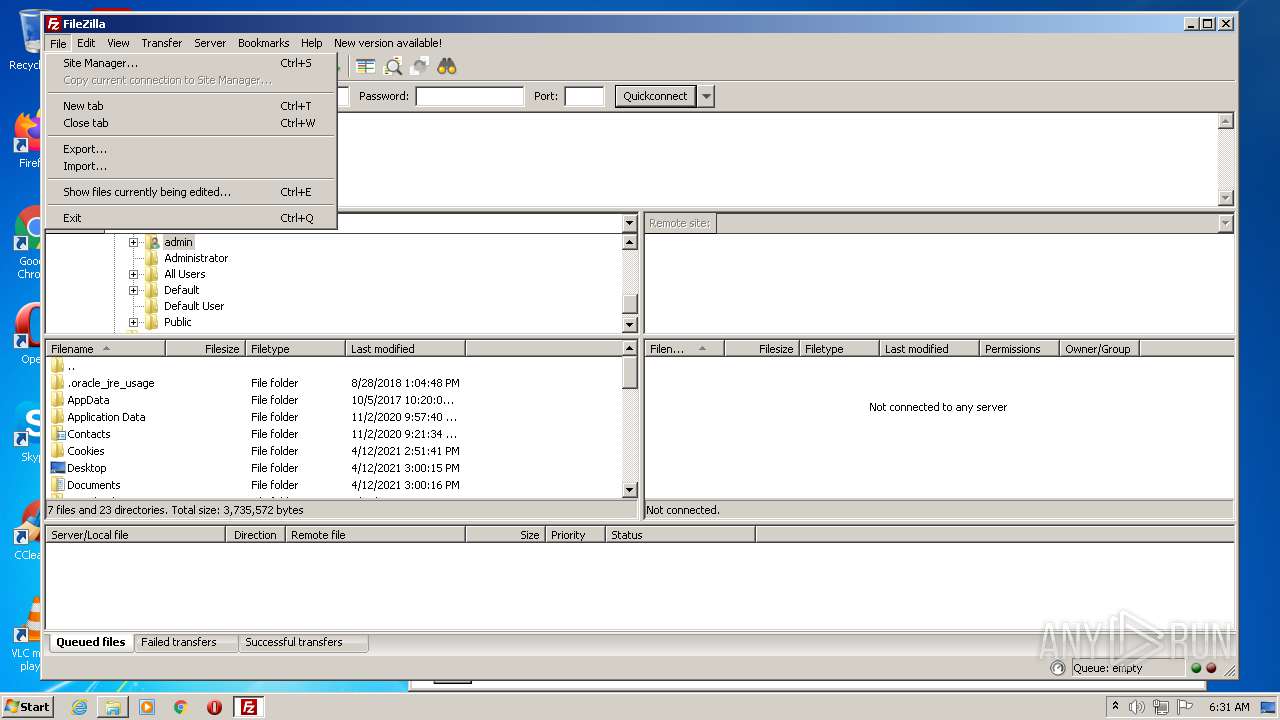Switch to Queued files tab
Screen dimensions: 1280x720
91,642
